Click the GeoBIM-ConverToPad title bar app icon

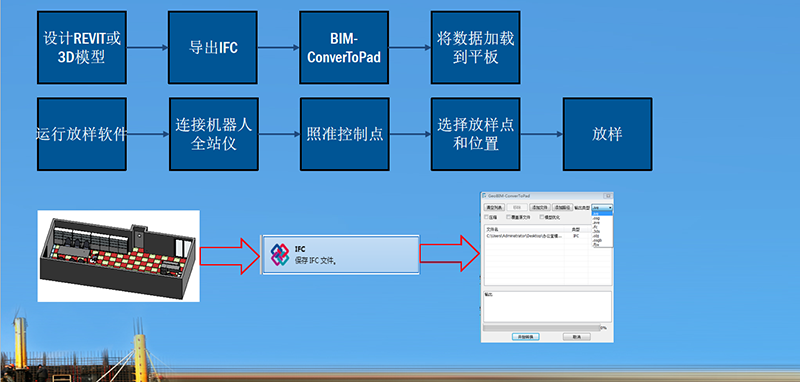(484, 195)
